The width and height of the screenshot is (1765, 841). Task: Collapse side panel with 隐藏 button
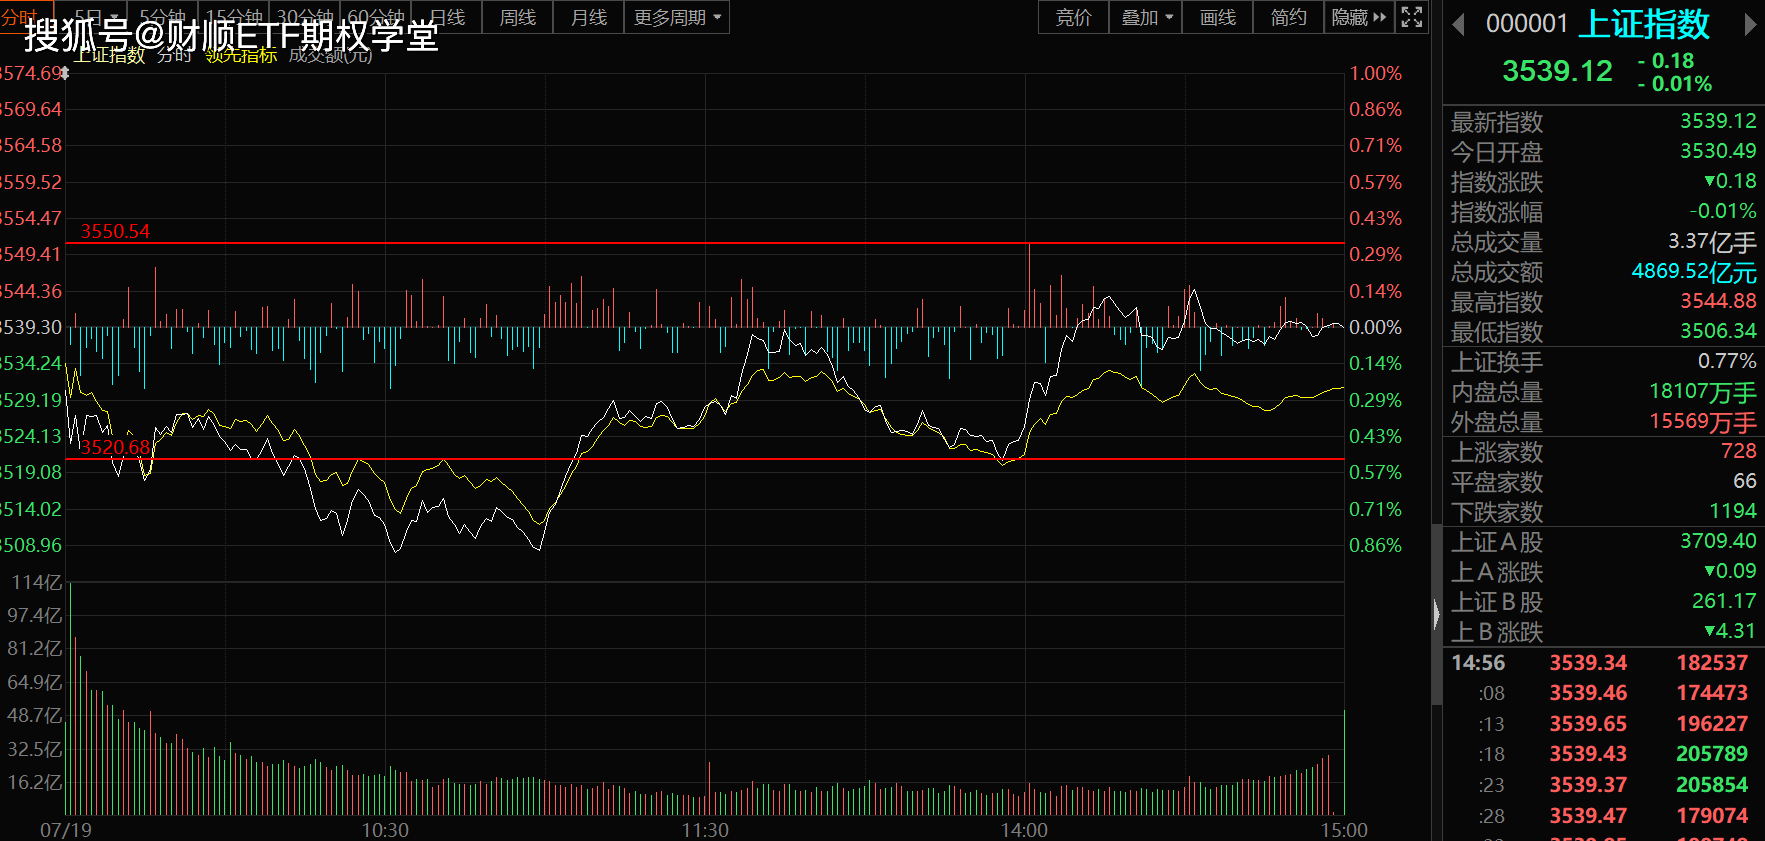(1359, 17)
